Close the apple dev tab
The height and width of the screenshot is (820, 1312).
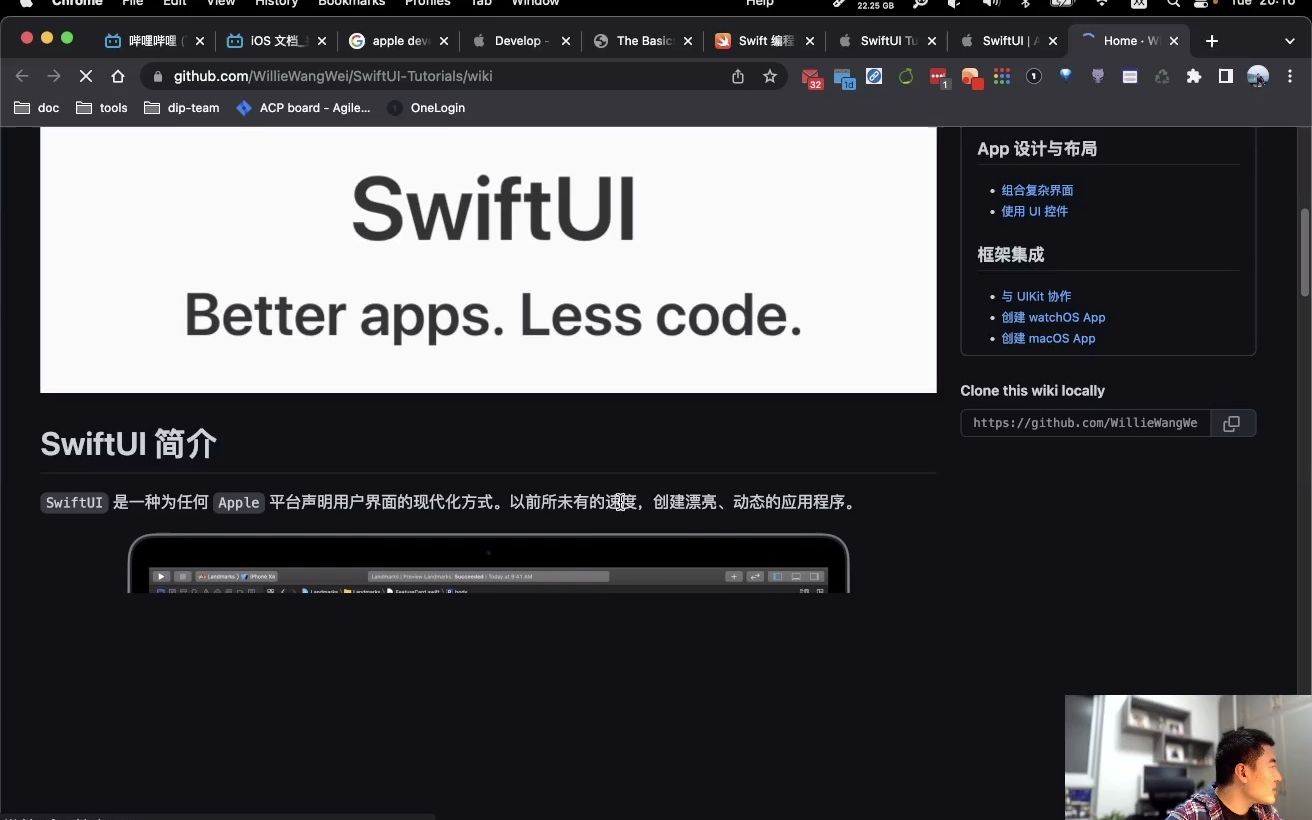click(x=443, y=41)
